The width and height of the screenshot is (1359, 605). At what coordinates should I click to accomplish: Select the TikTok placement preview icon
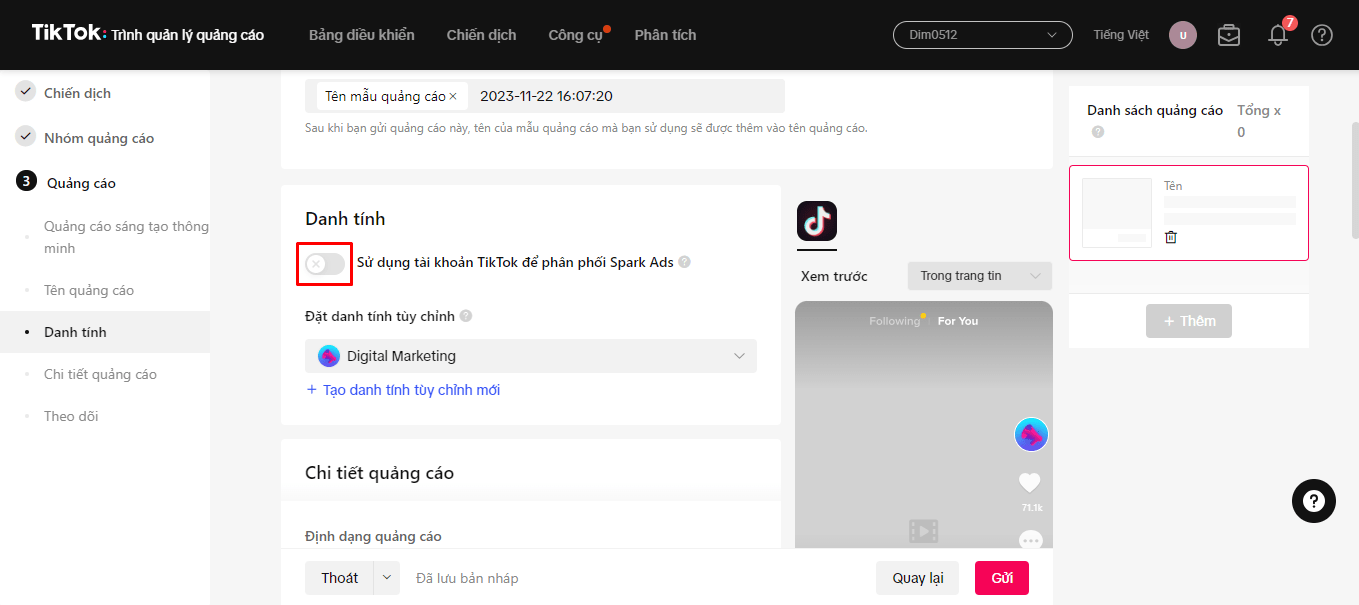(x=817, y=221)
